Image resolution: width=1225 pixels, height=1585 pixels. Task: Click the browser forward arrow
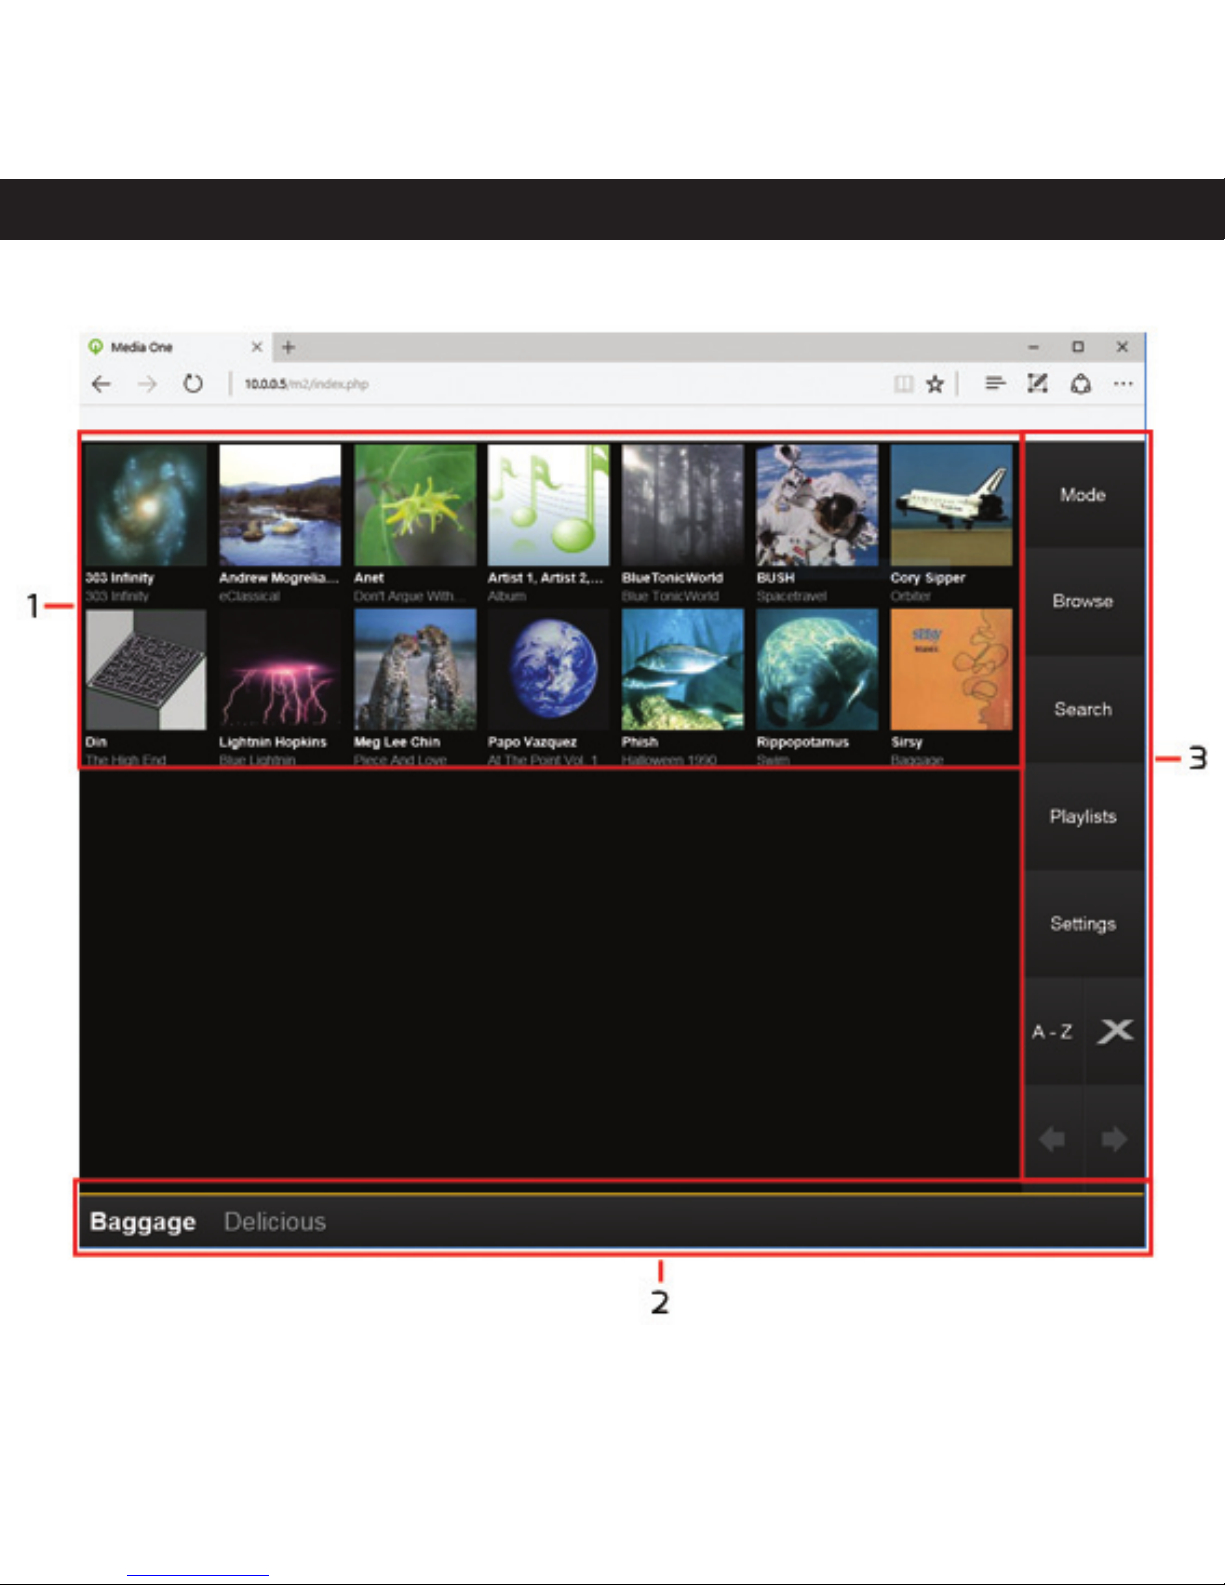pyautogui.click(x=147, y=384)
